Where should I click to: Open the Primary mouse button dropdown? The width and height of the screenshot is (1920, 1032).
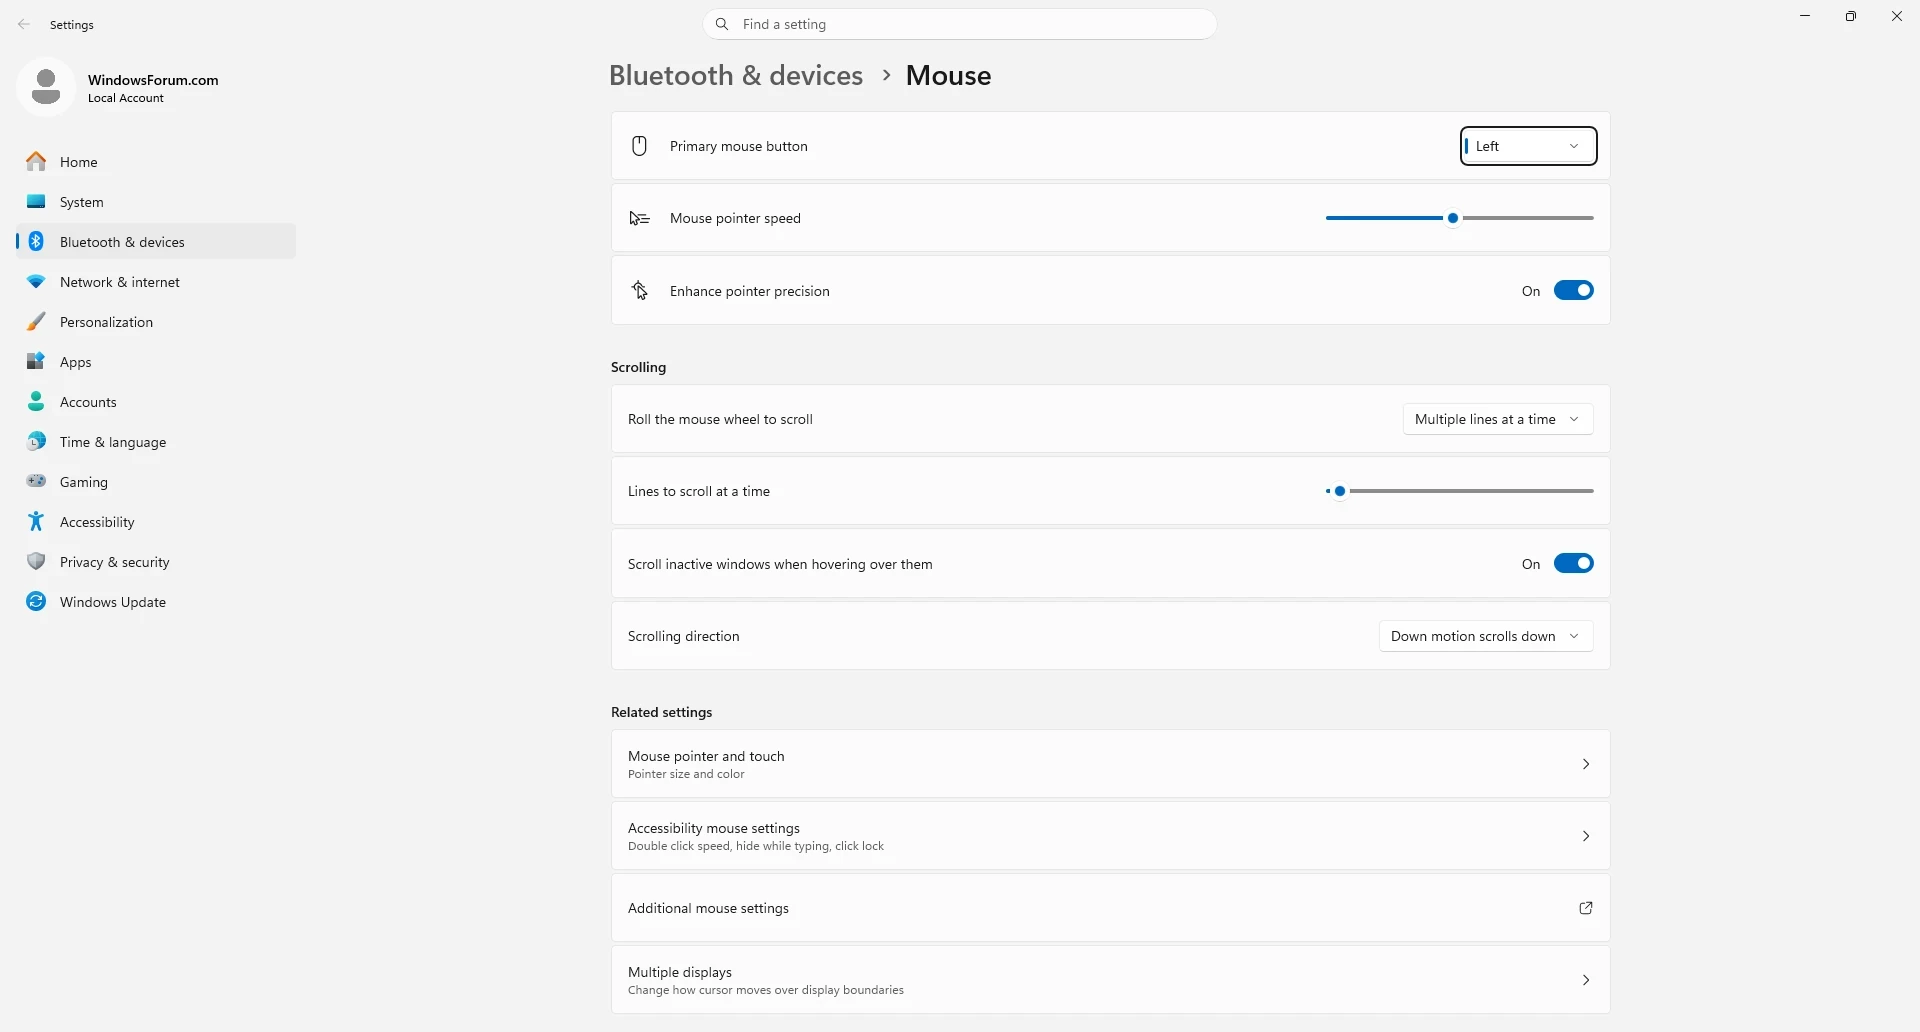click(x=1528, y=146)
